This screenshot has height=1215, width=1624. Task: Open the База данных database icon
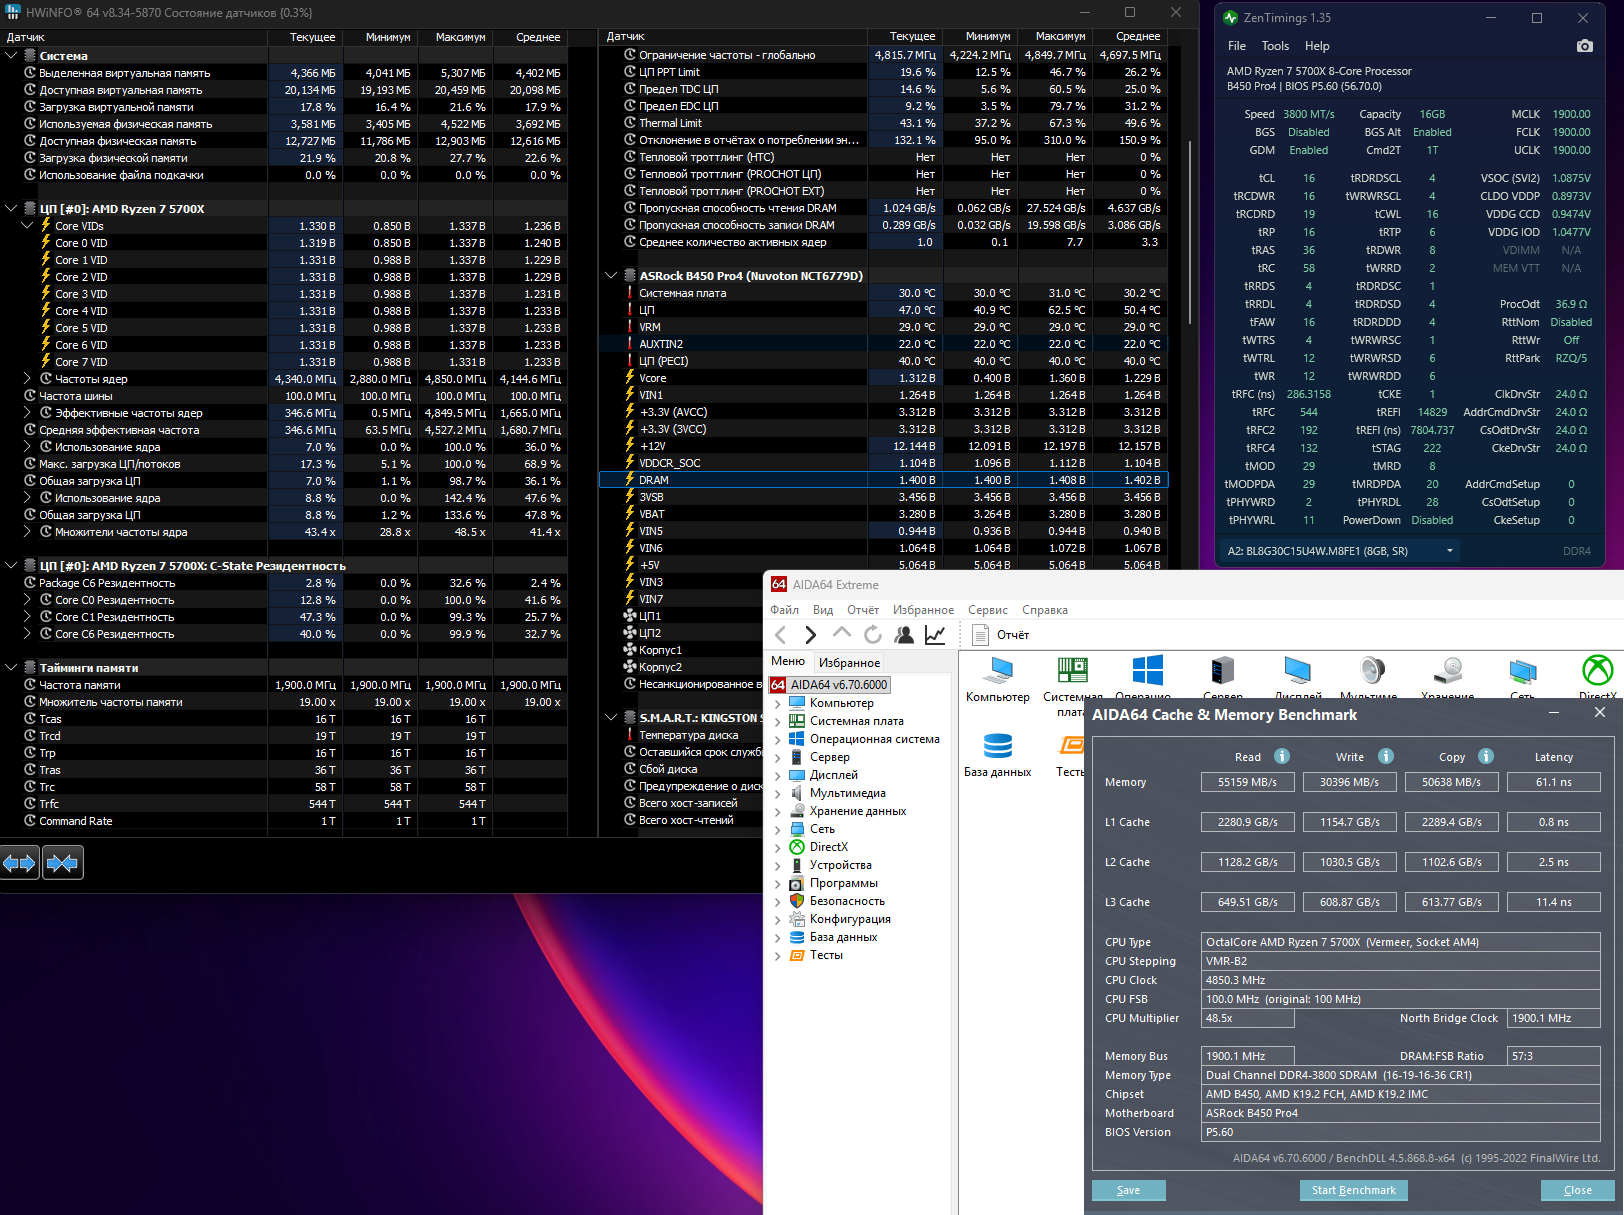click(x=998, y=746)
